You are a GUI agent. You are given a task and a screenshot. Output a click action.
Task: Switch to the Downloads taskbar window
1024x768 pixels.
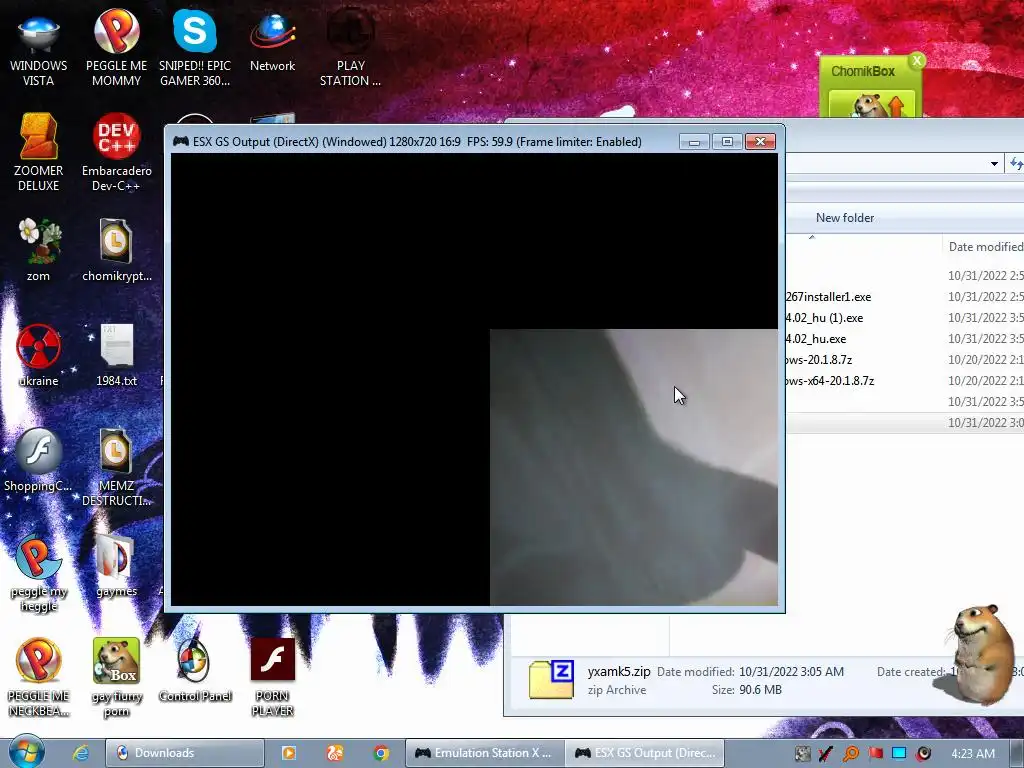pos(185,753)
